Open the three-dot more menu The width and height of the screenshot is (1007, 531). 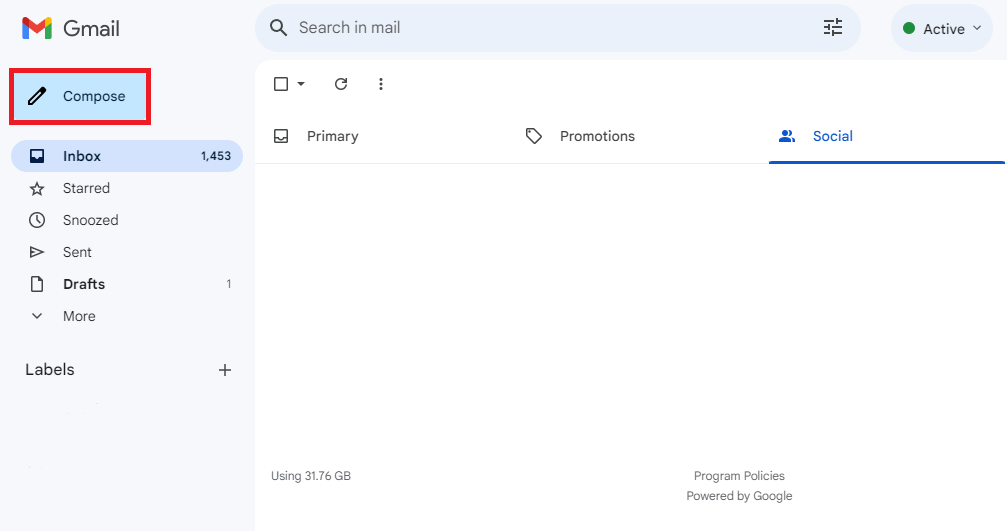click(381, 83)
